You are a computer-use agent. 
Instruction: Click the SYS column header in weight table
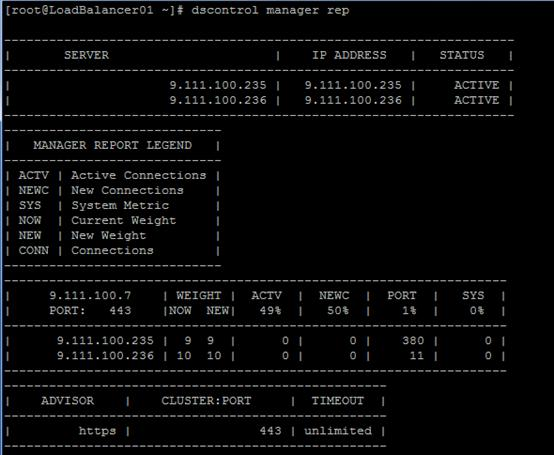[473, 295]
